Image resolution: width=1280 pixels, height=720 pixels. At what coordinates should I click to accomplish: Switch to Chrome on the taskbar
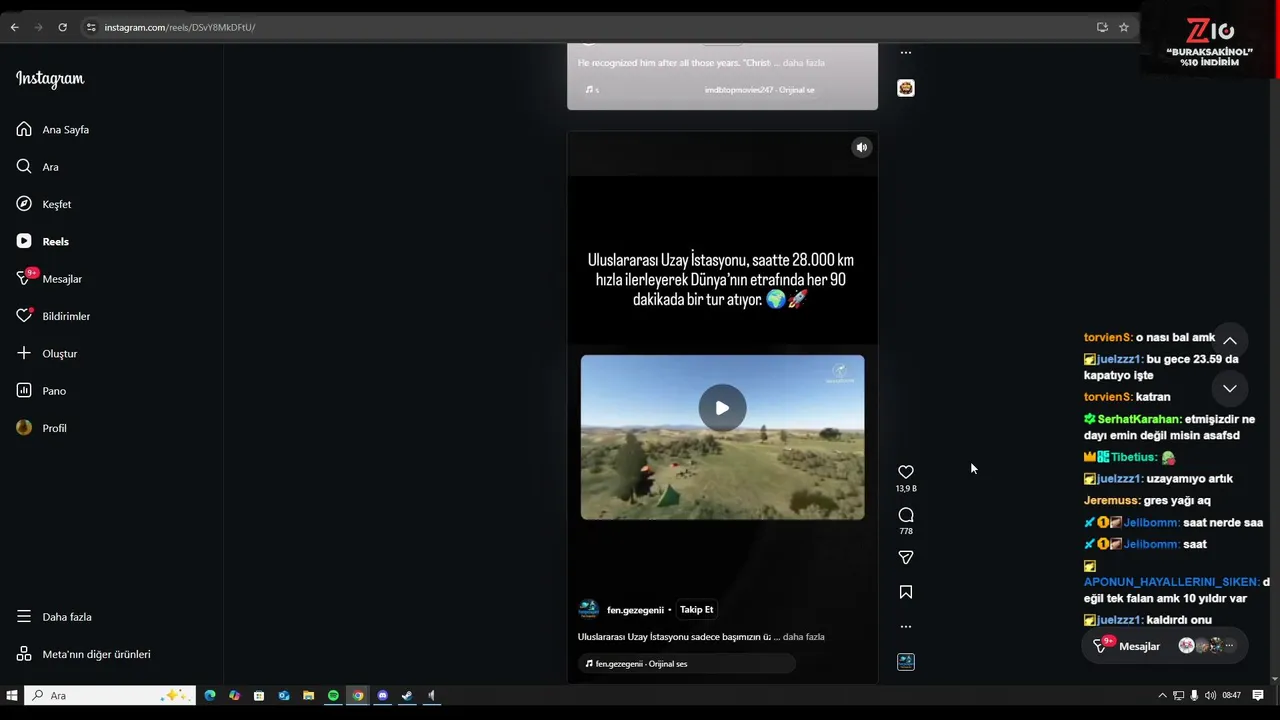click(x=358, y=695)
